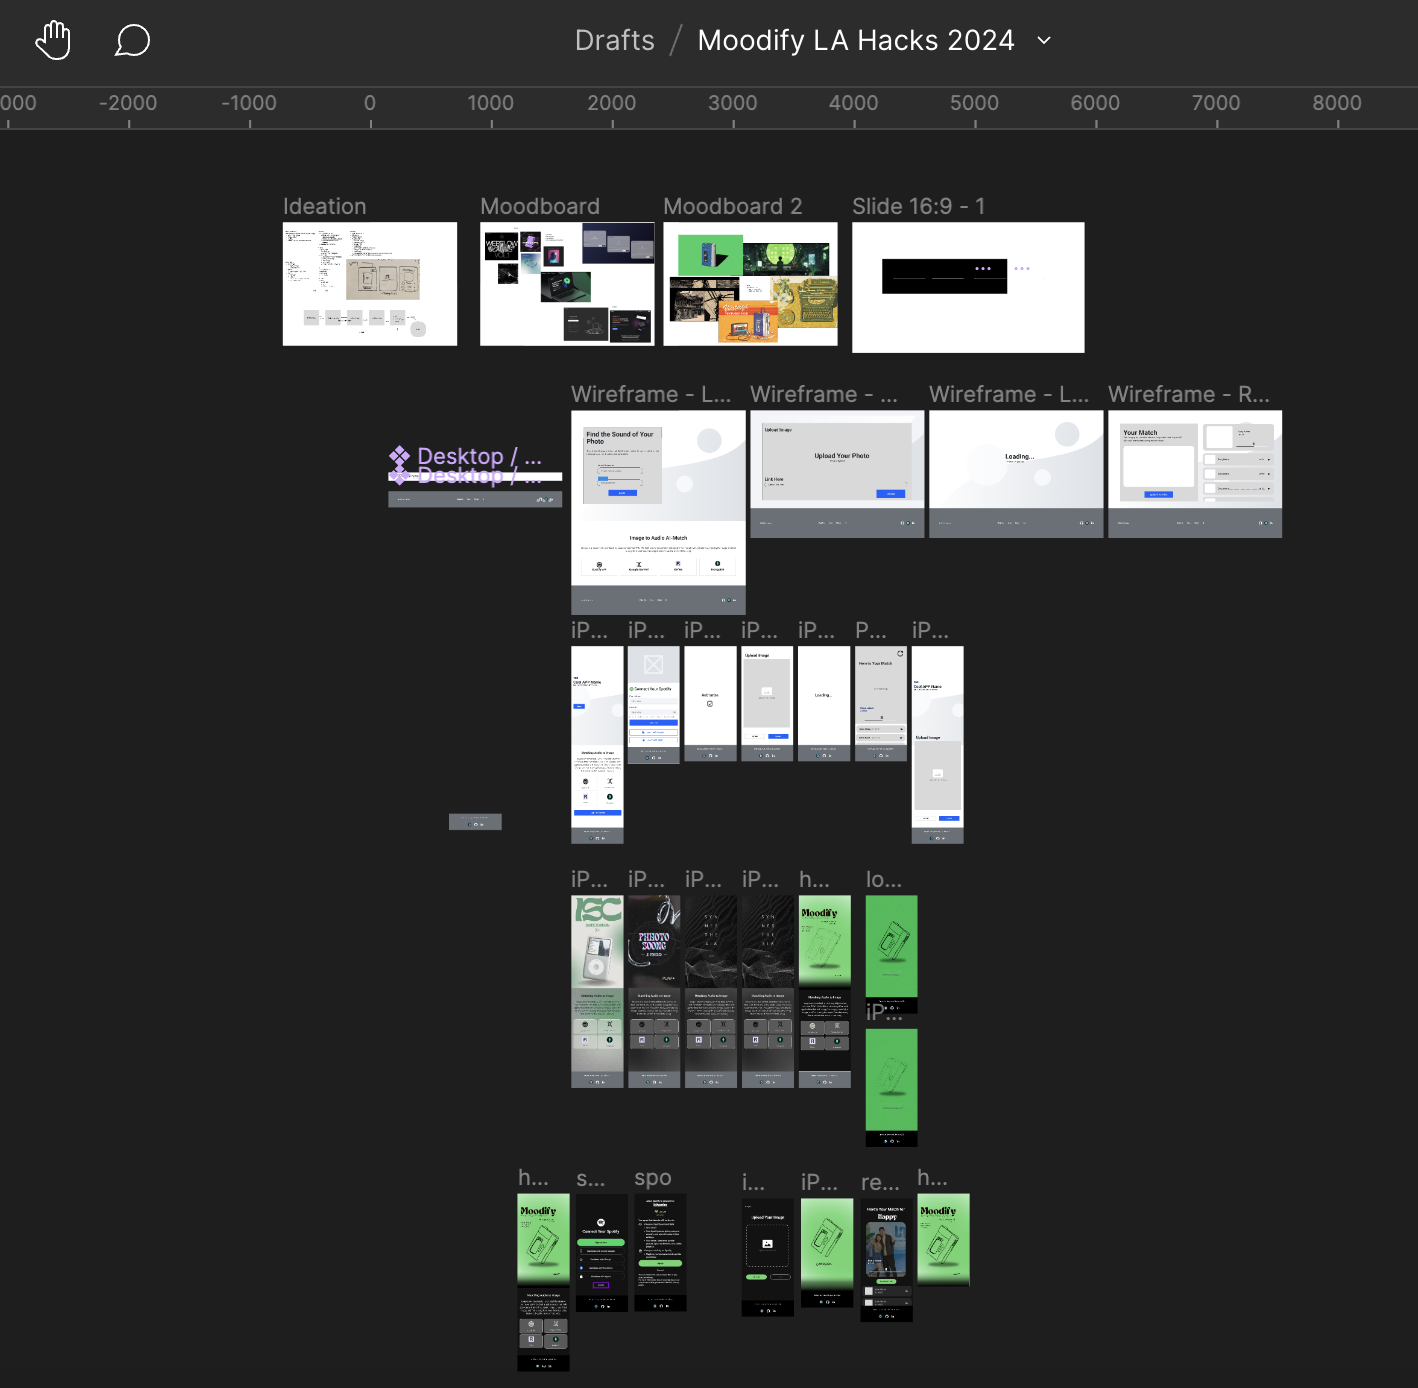Click the 1000 mark on the ruler
The image size is (1418, 1388).
click(x=491, y=103)
